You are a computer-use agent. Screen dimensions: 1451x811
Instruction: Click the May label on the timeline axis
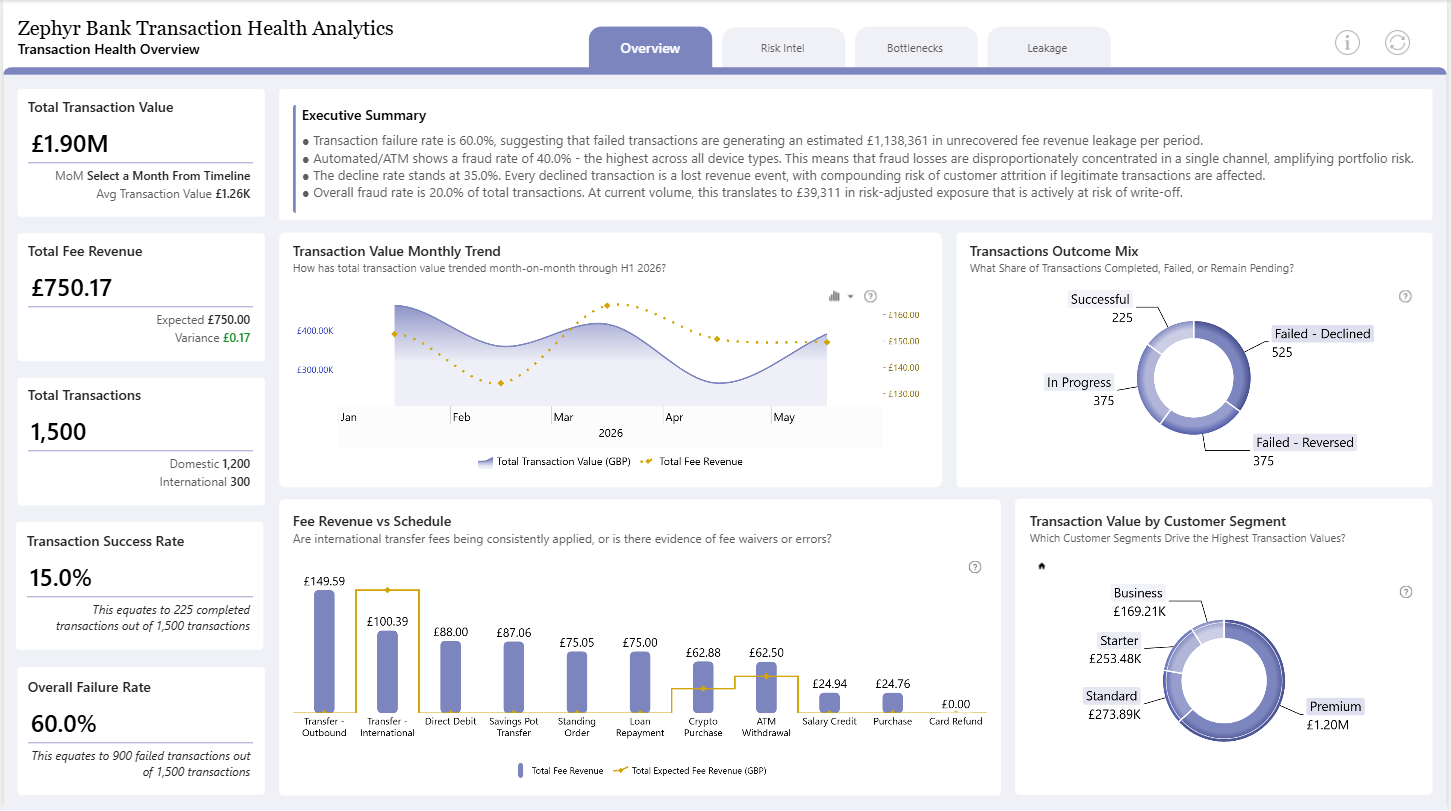coord(784,417)
